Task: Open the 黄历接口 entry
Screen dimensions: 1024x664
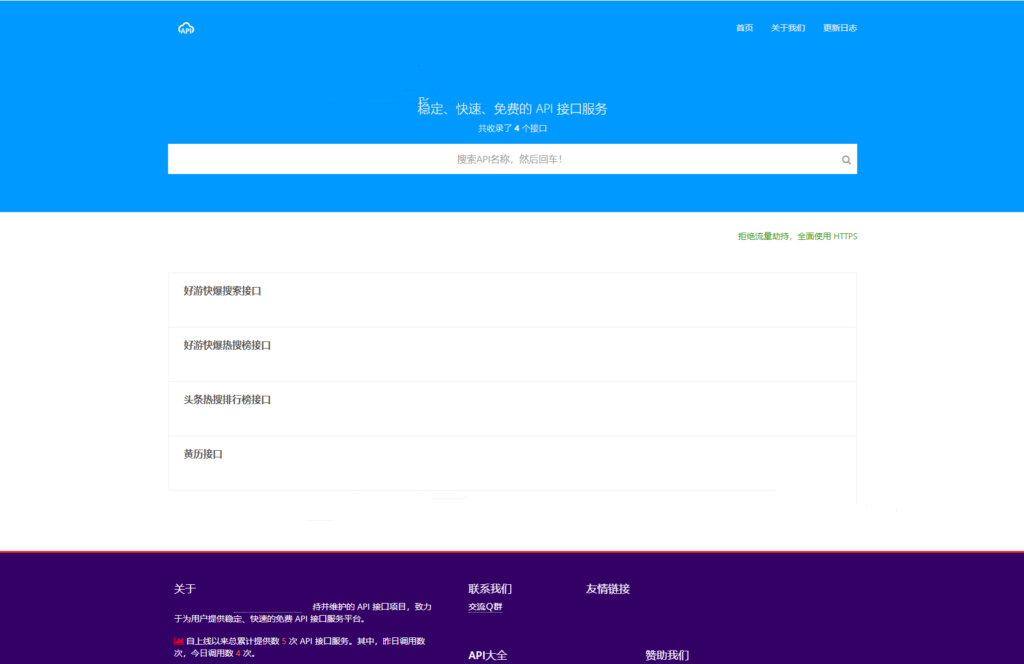Action: pos(204,453)
